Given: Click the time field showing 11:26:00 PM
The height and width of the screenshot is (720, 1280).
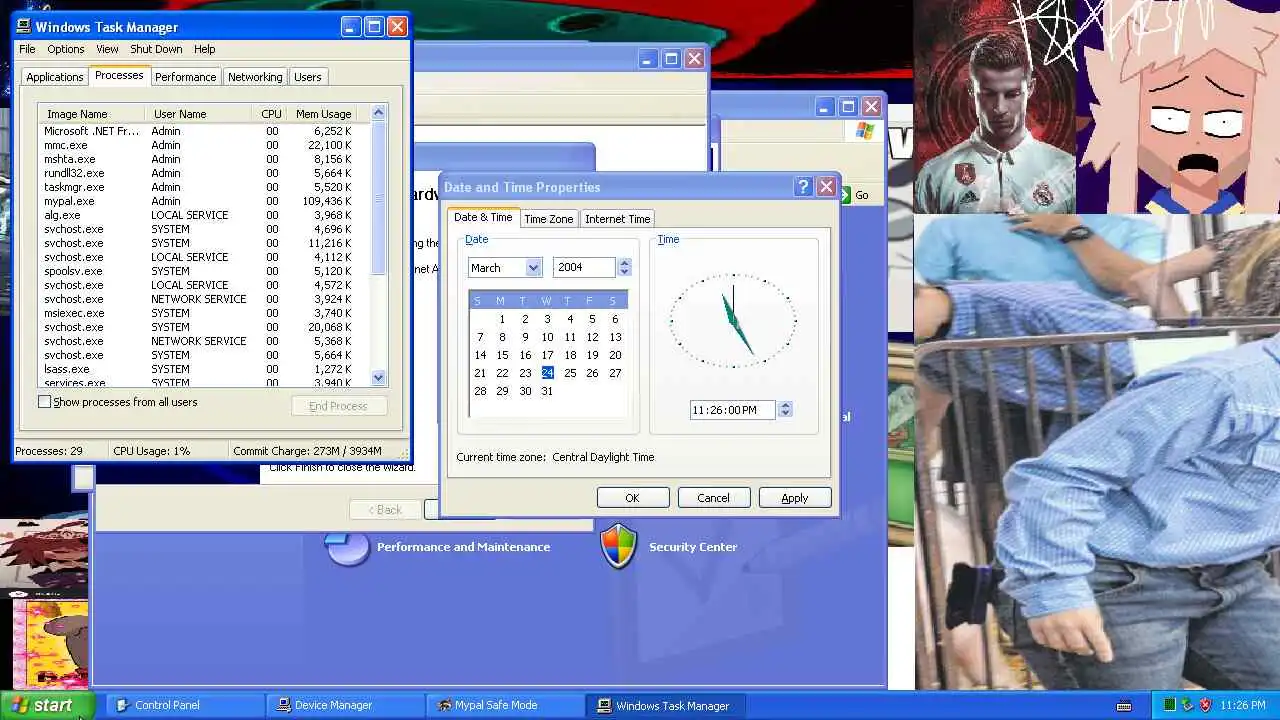Looking at the screenshot, I should 732,410.
